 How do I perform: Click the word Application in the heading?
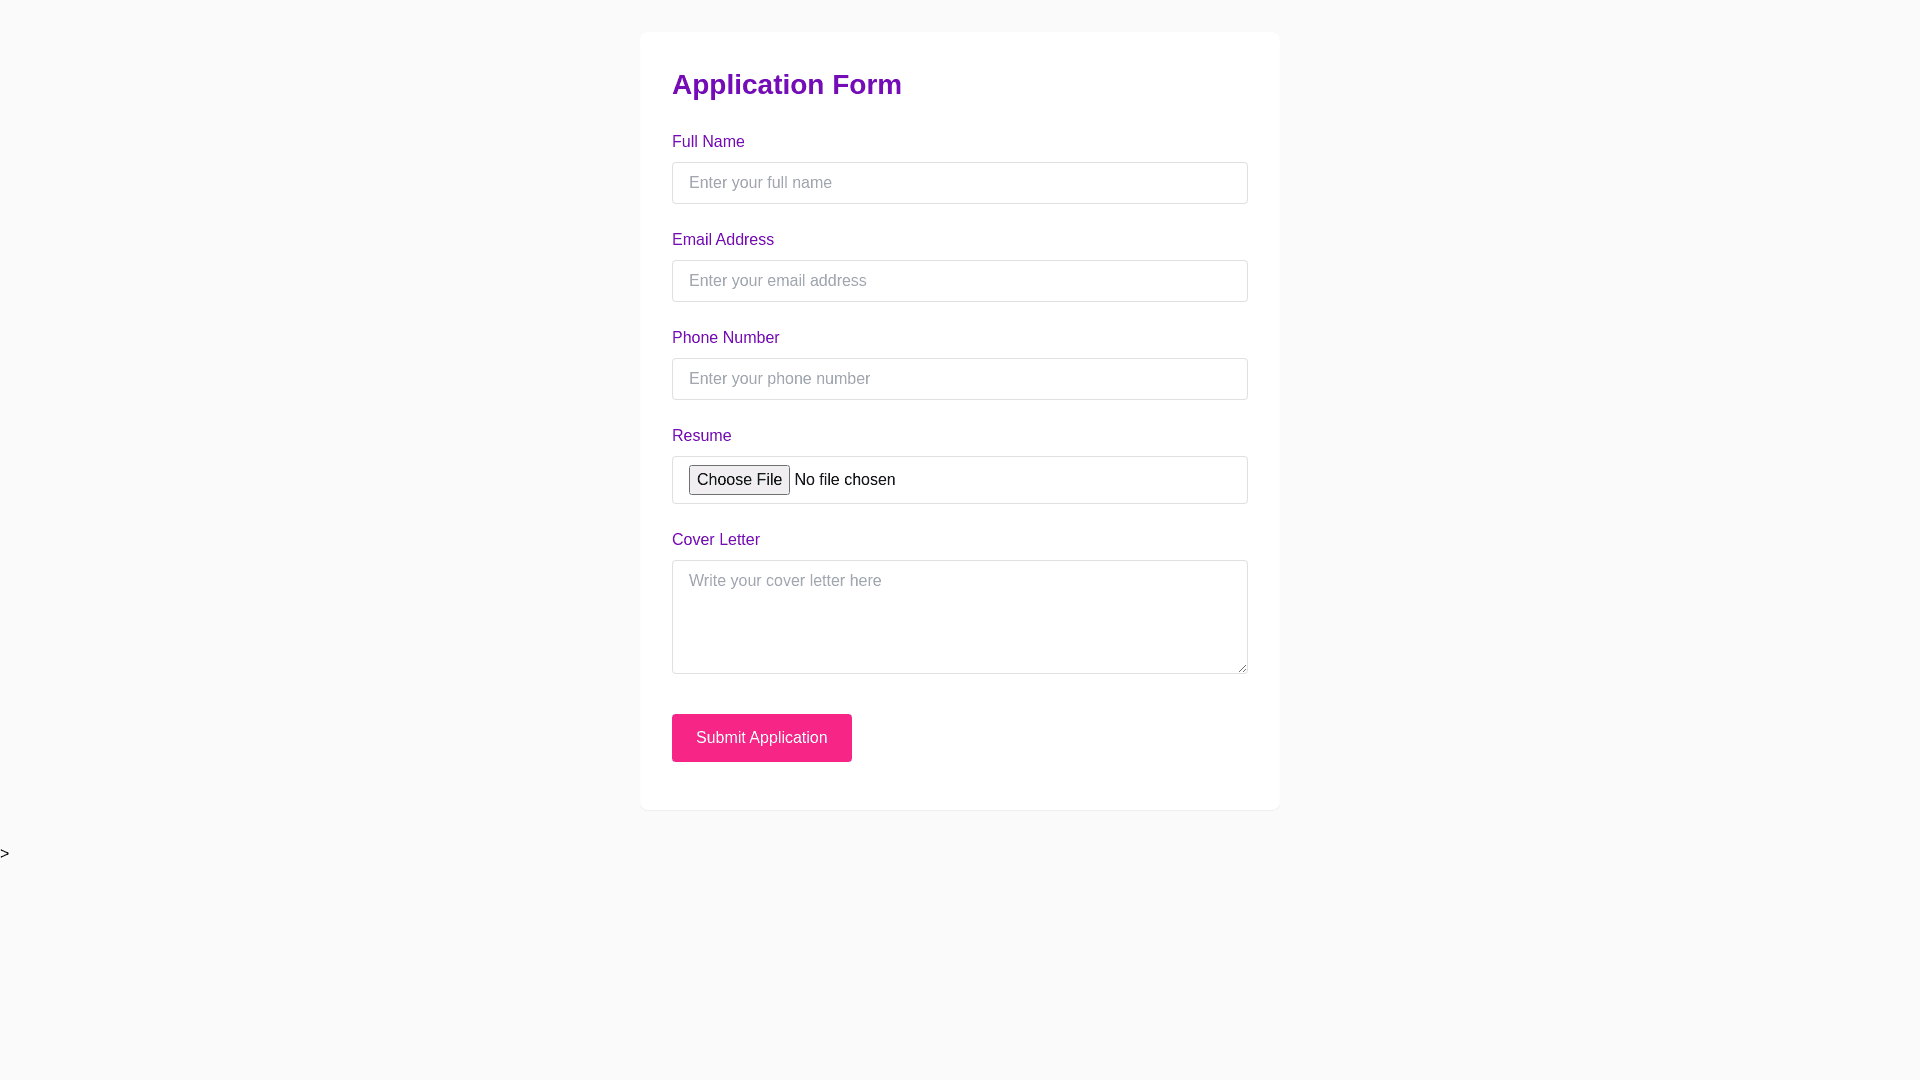747,85
